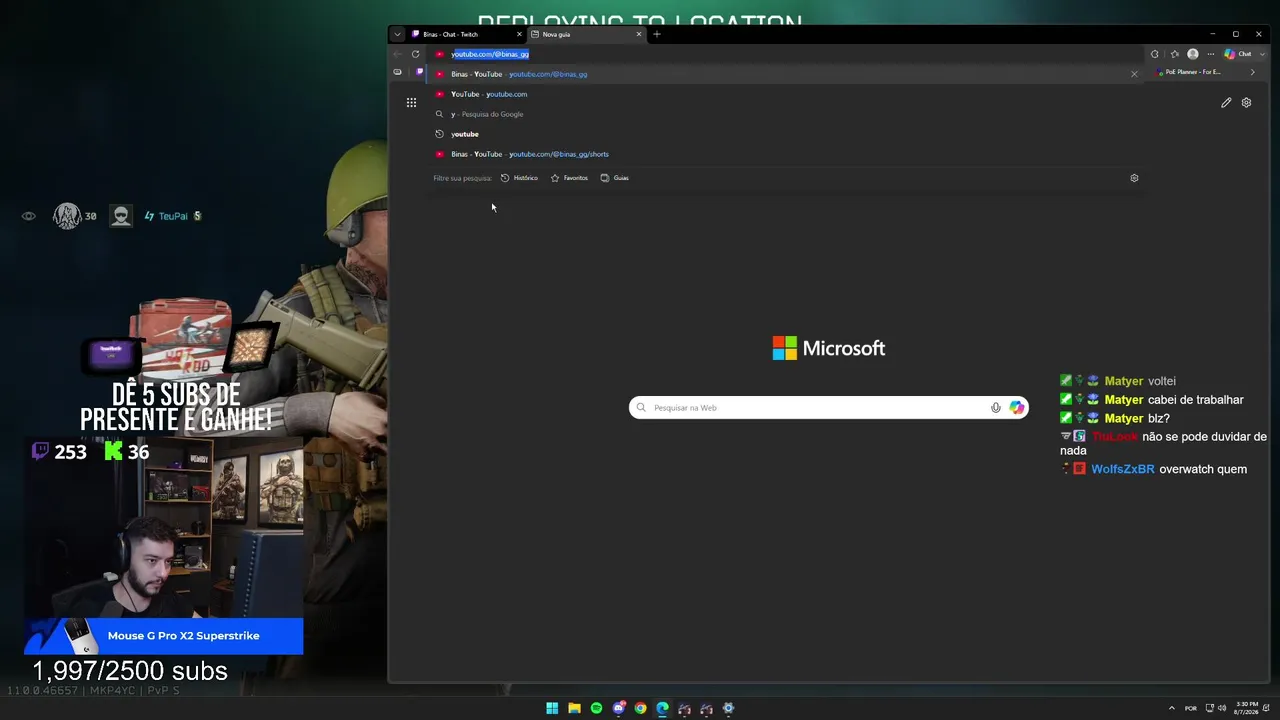Open Microsoft Edge from the taskbar
The height and width of the screenshot is (720, 1280).
click(x=662, y=708)
